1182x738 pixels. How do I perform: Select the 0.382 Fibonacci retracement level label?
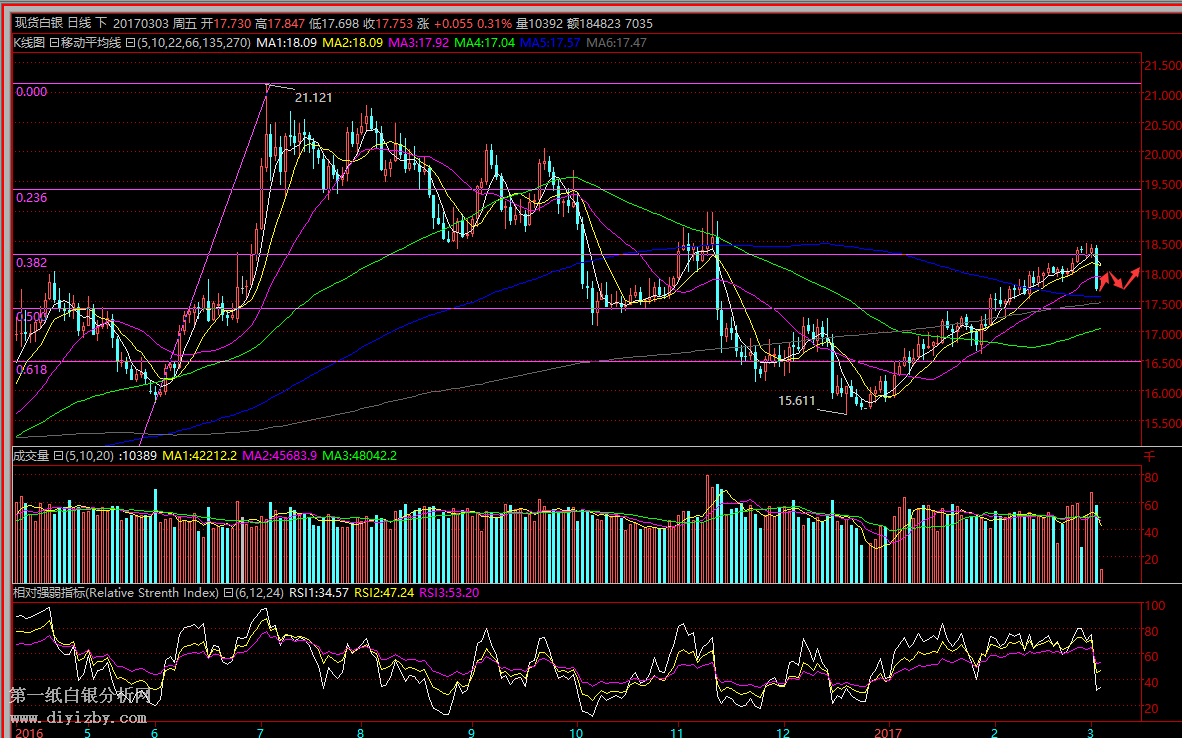click(x=31, y=262)
